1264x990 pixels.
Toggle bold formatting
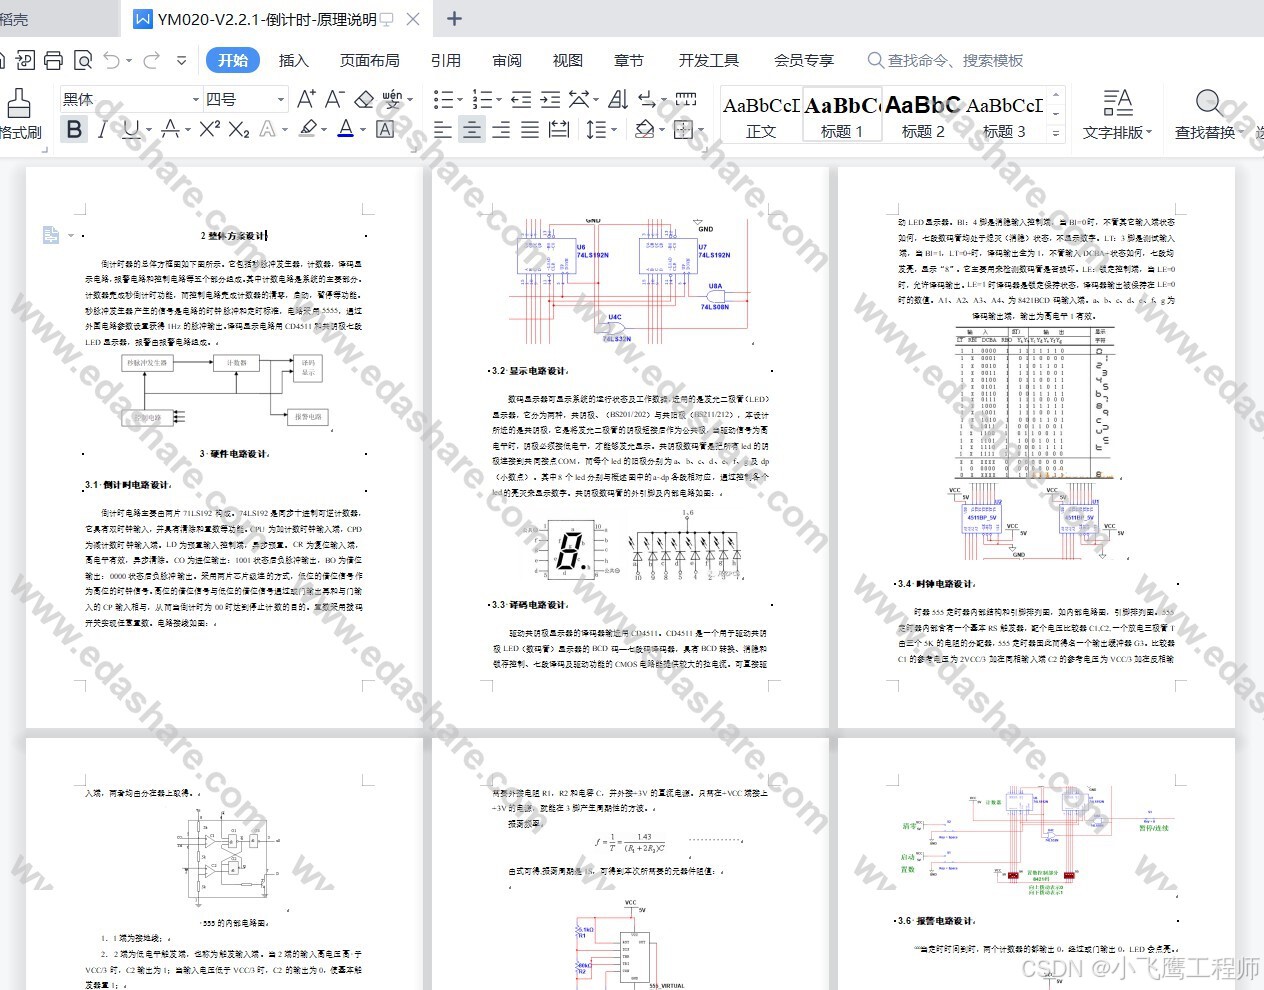(x=74, y=129)
